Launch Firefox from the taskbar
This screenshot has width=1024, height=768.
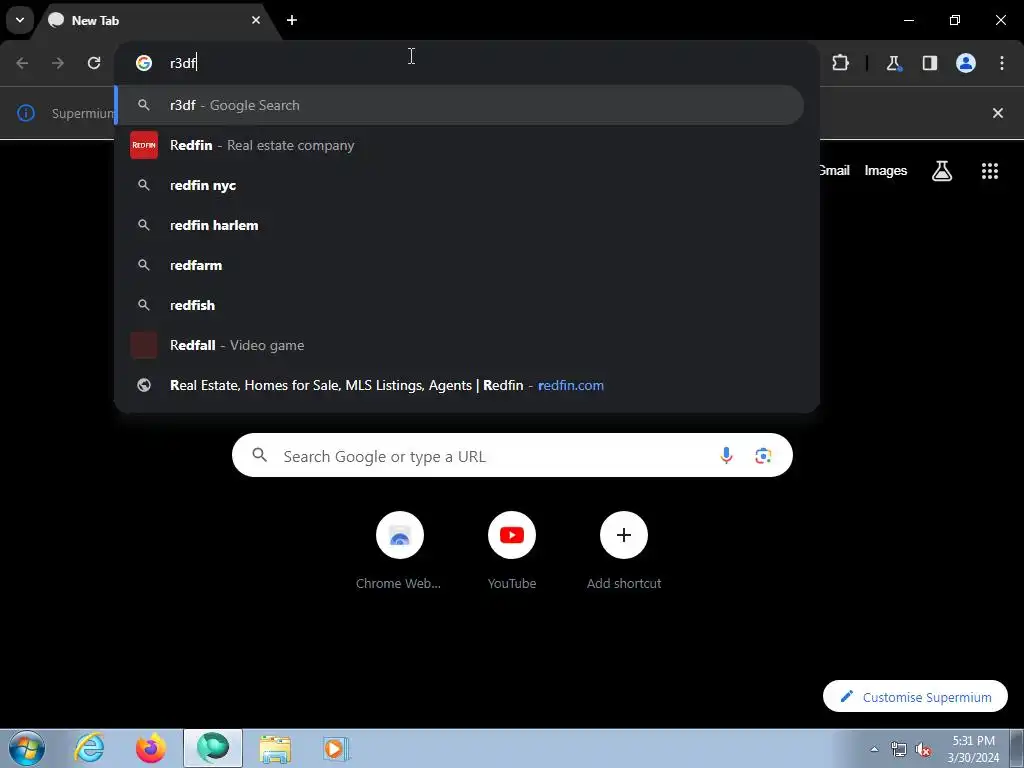pyautogui.click(x=150, y=748)
